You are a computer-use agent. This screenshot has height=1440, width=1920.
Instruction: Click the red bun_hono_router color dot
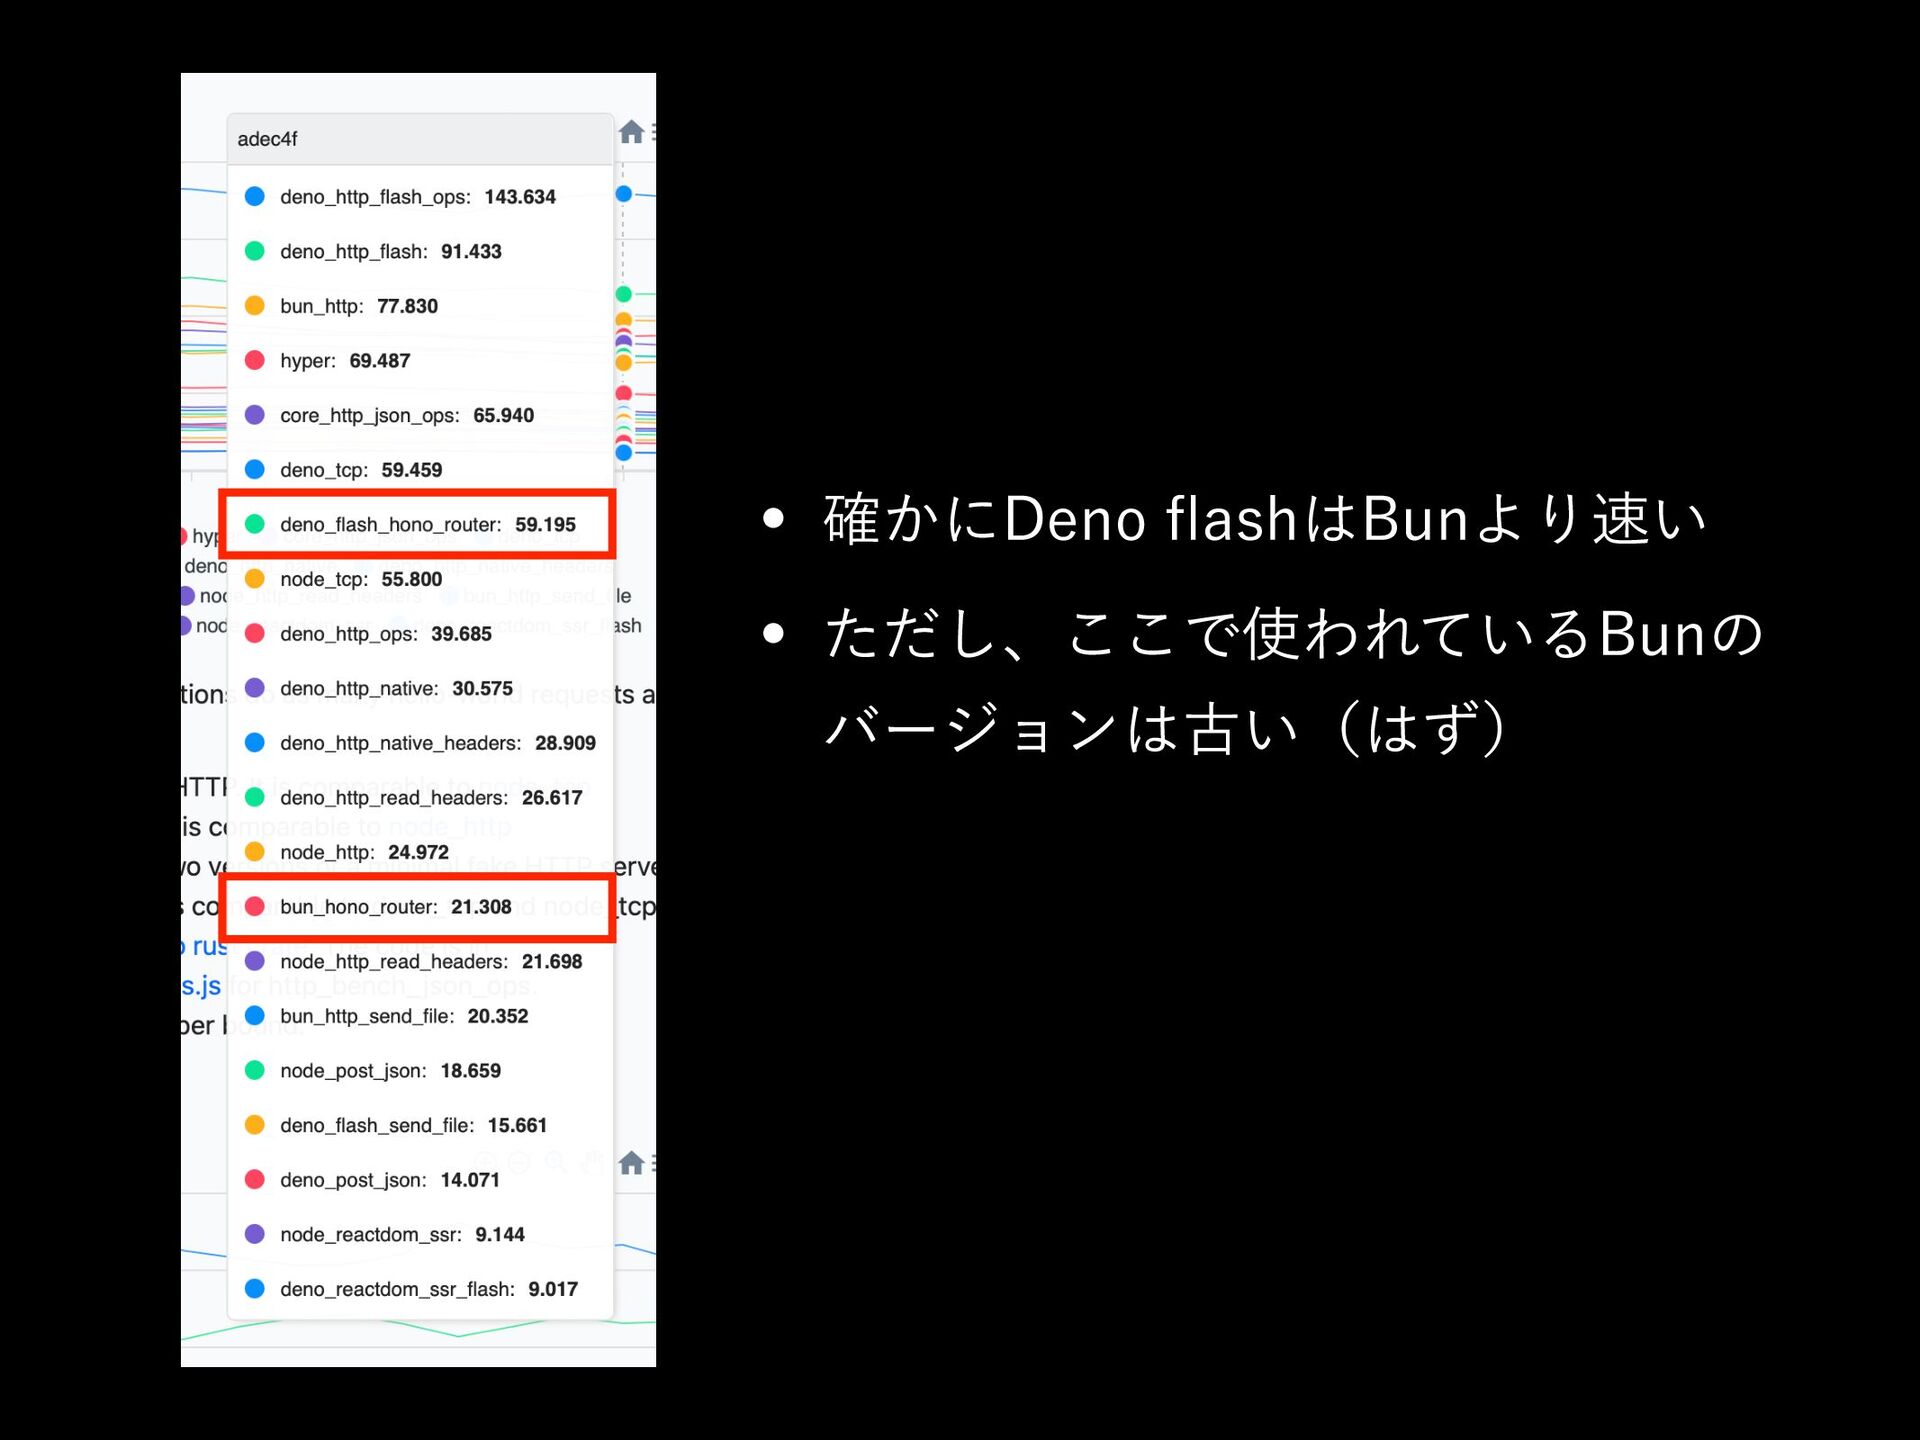(x=255, y=906)
